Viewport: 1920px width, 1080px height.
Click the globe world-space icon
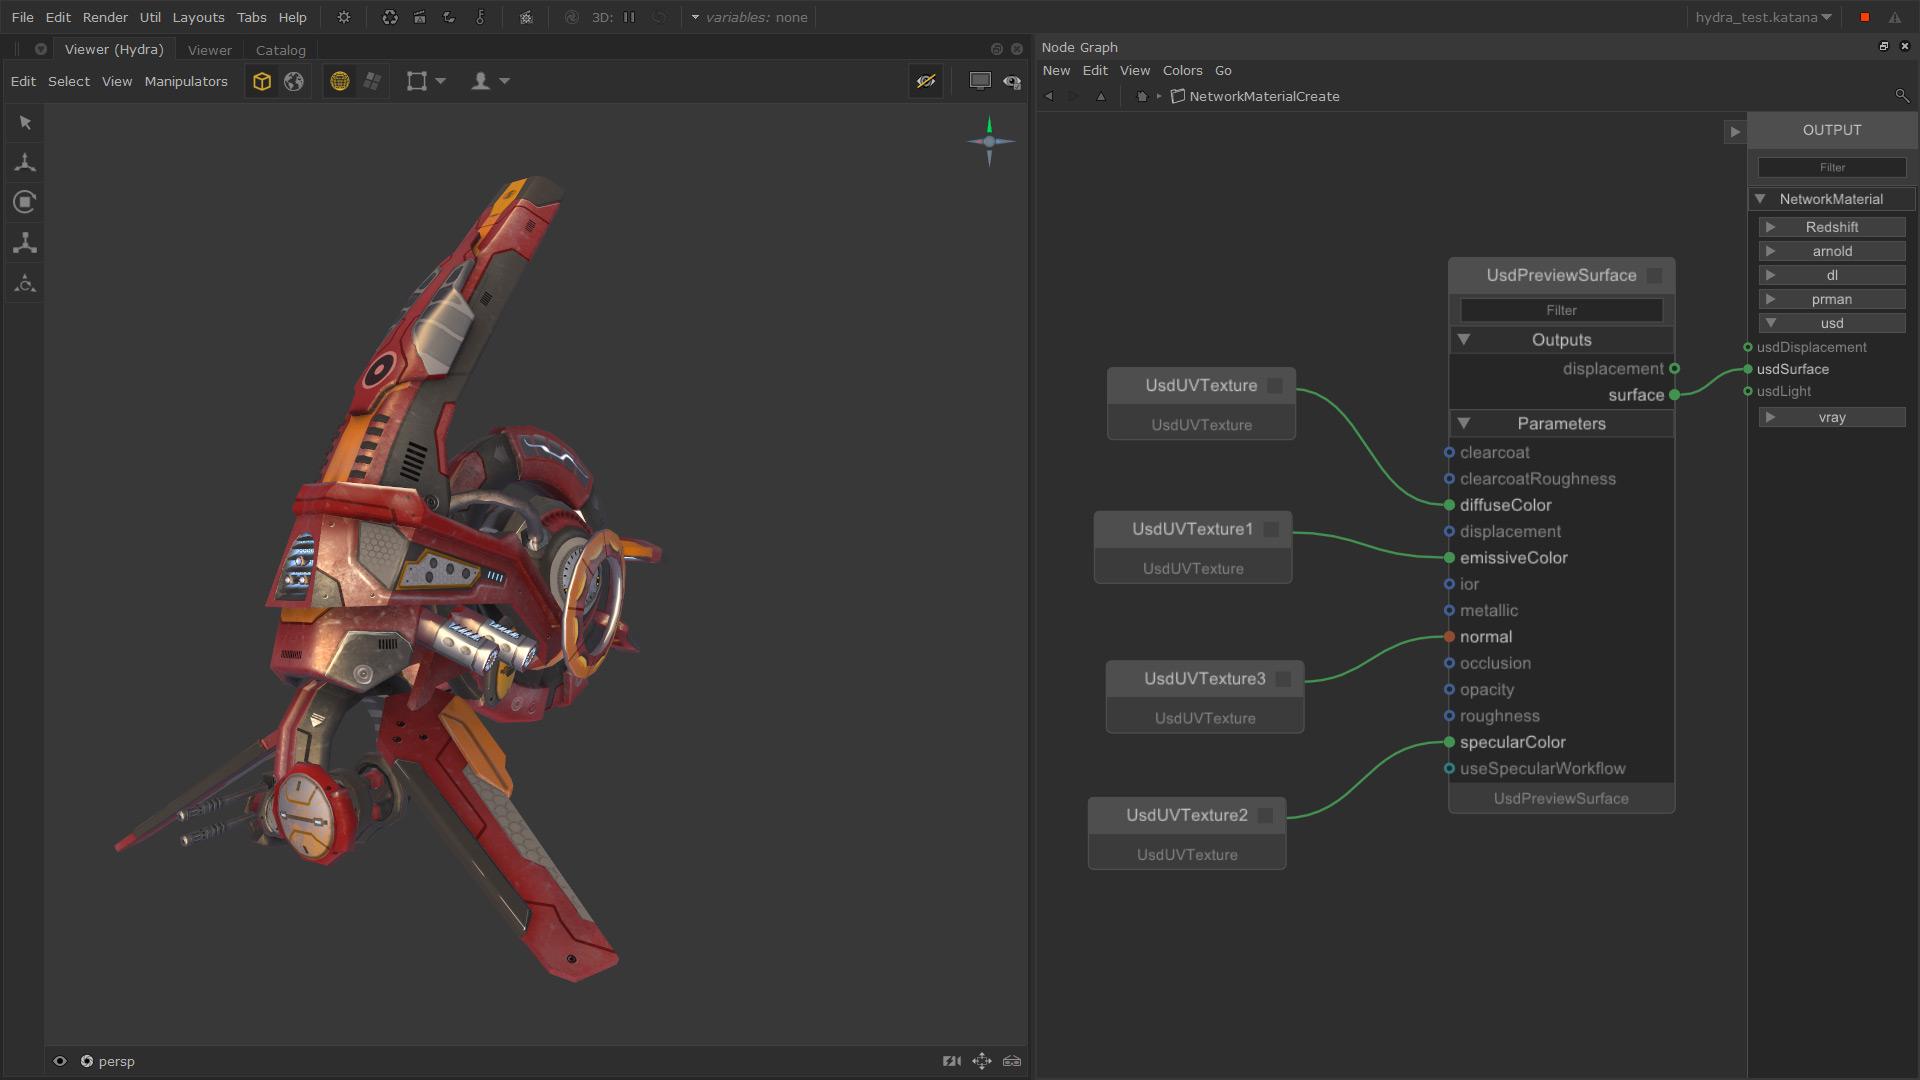294,82
